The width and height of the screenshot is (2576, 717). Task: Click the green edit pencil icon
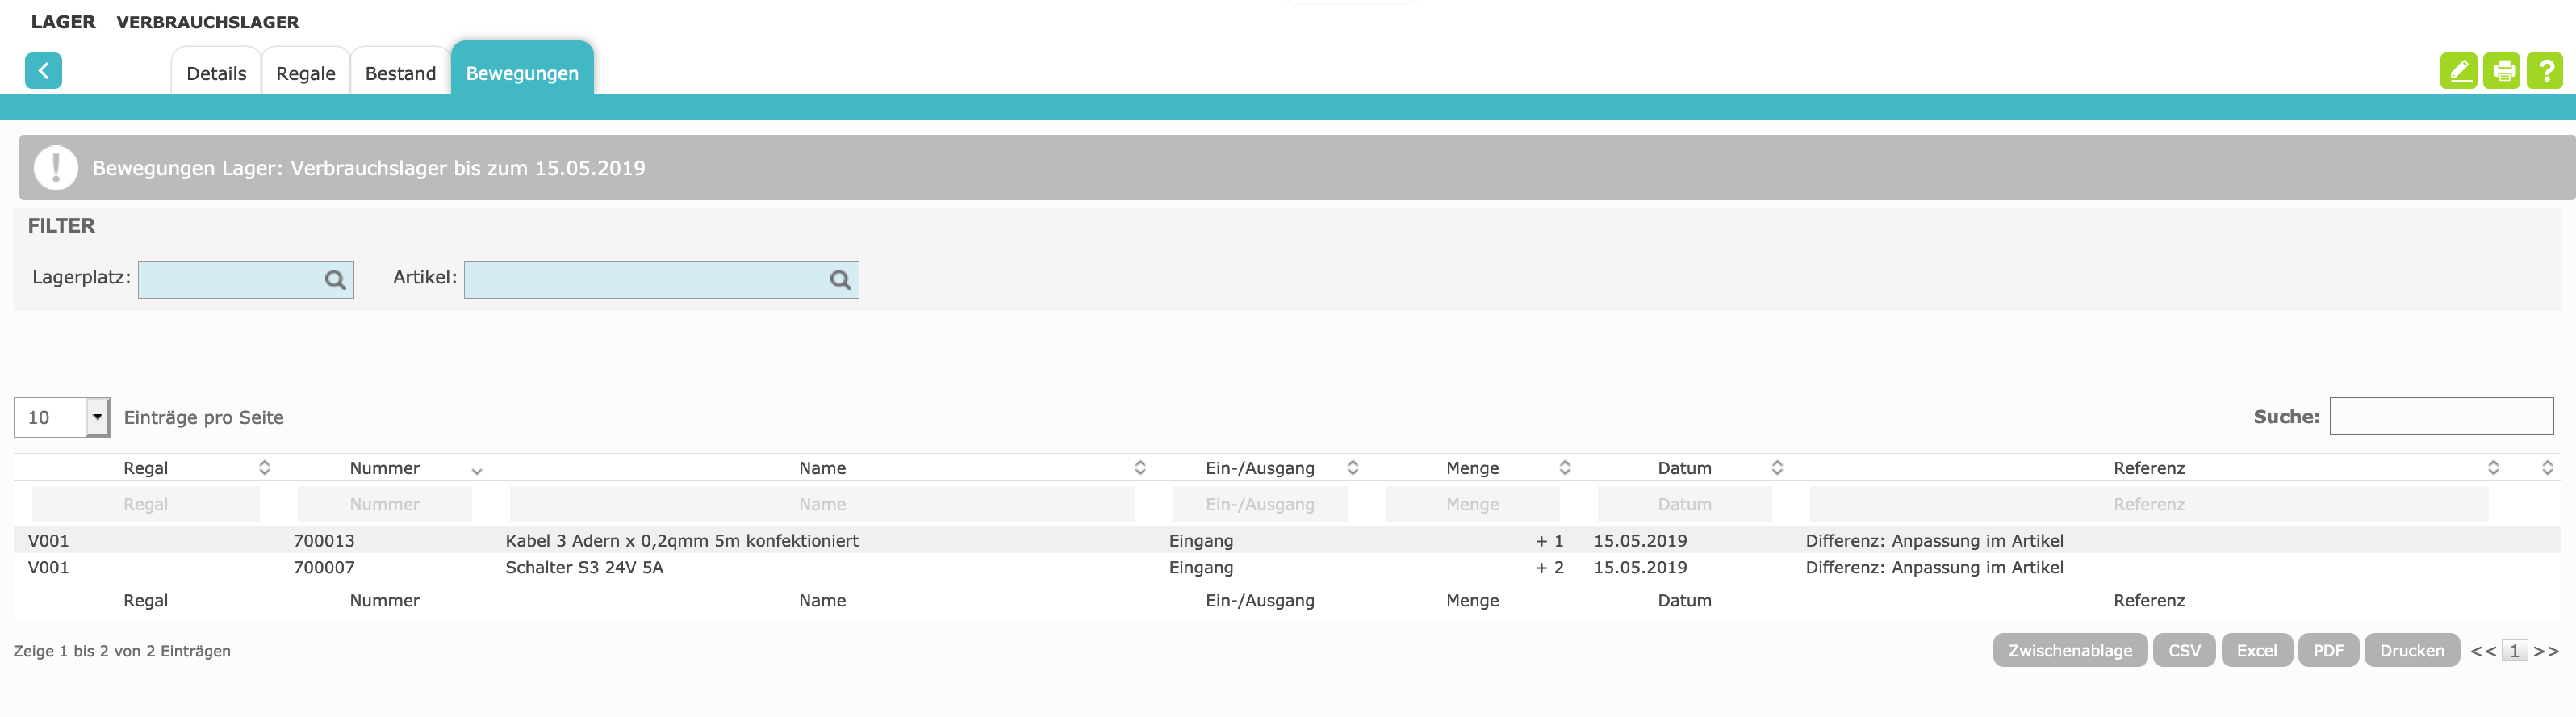click(2457, 71)
